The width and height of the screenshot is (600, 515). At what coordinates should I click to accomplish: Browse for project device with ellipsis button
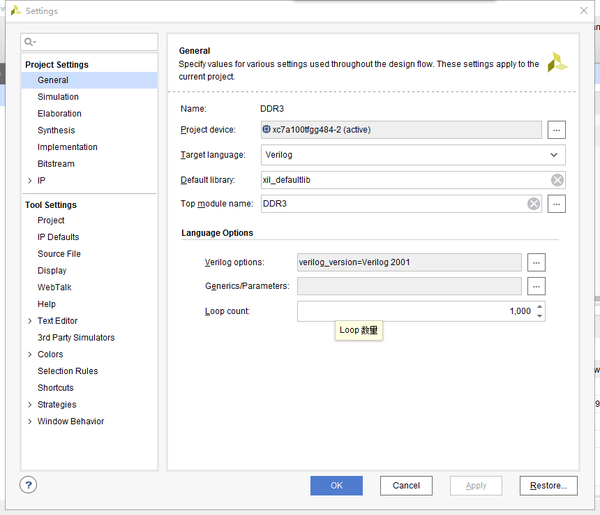556,130
